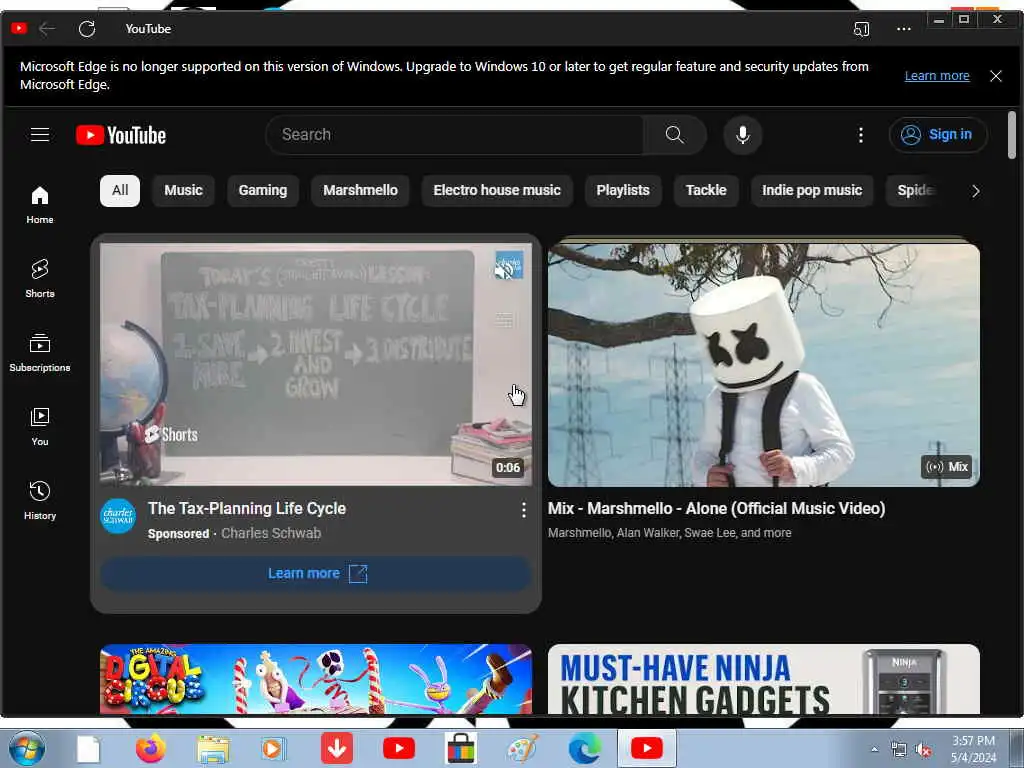The image size is (1024, 768).
Task: Open the Amazing Digital Circus thumbnail
Action: (315, 679)
